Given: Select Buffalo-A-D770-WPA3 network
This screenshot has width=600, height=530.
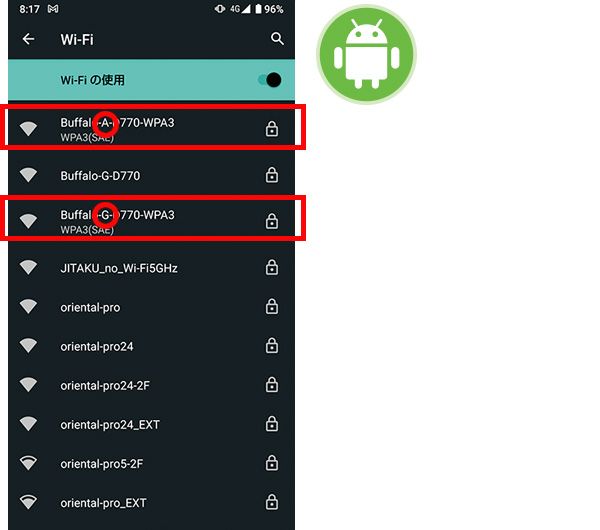Looking at the screenshot, I should [x=152, y=129].
